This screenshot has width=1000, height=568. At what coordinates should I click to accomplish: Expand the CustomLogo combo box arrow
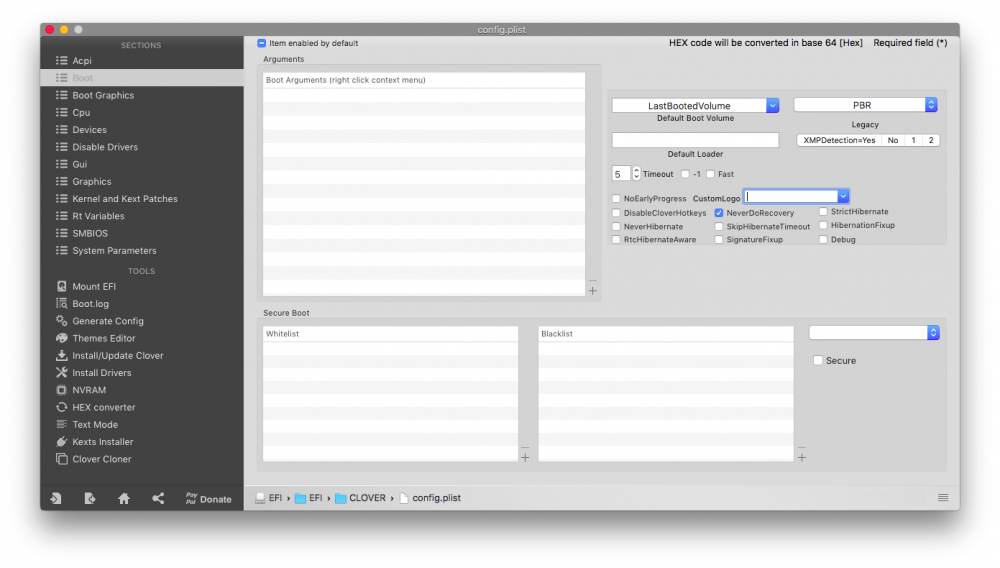click(x=843, y=196)
